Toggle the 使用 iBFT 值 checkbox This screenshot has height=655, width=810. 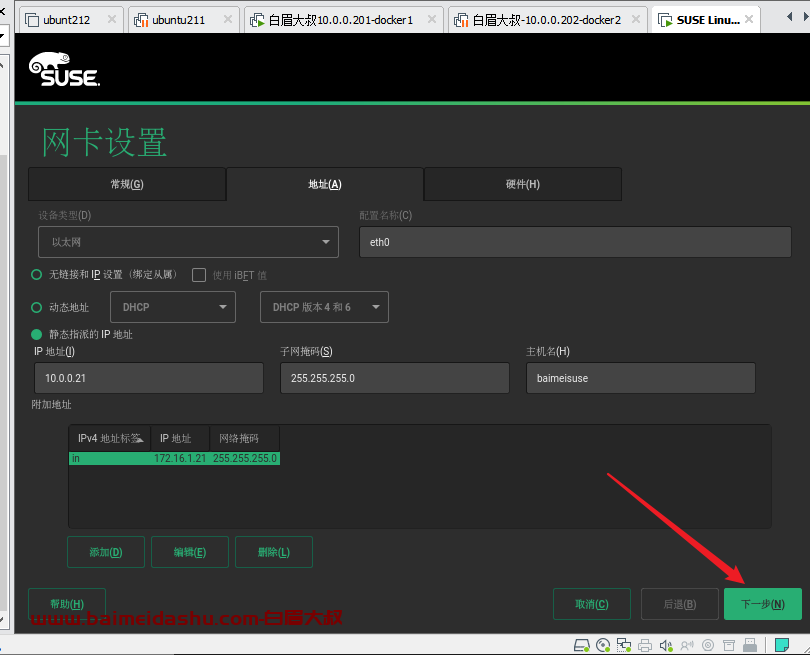coord(199,275)
